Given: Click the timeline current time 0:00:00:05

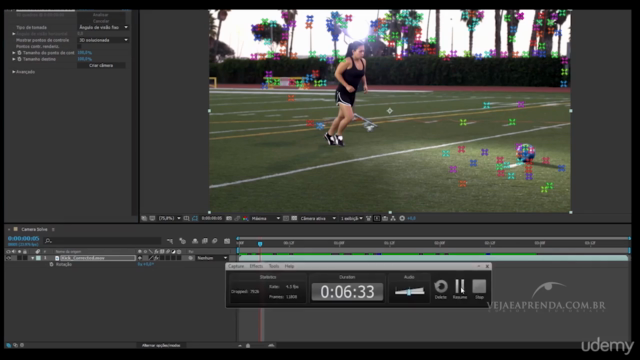Looking at the screenshot, I should coord(24,238).
